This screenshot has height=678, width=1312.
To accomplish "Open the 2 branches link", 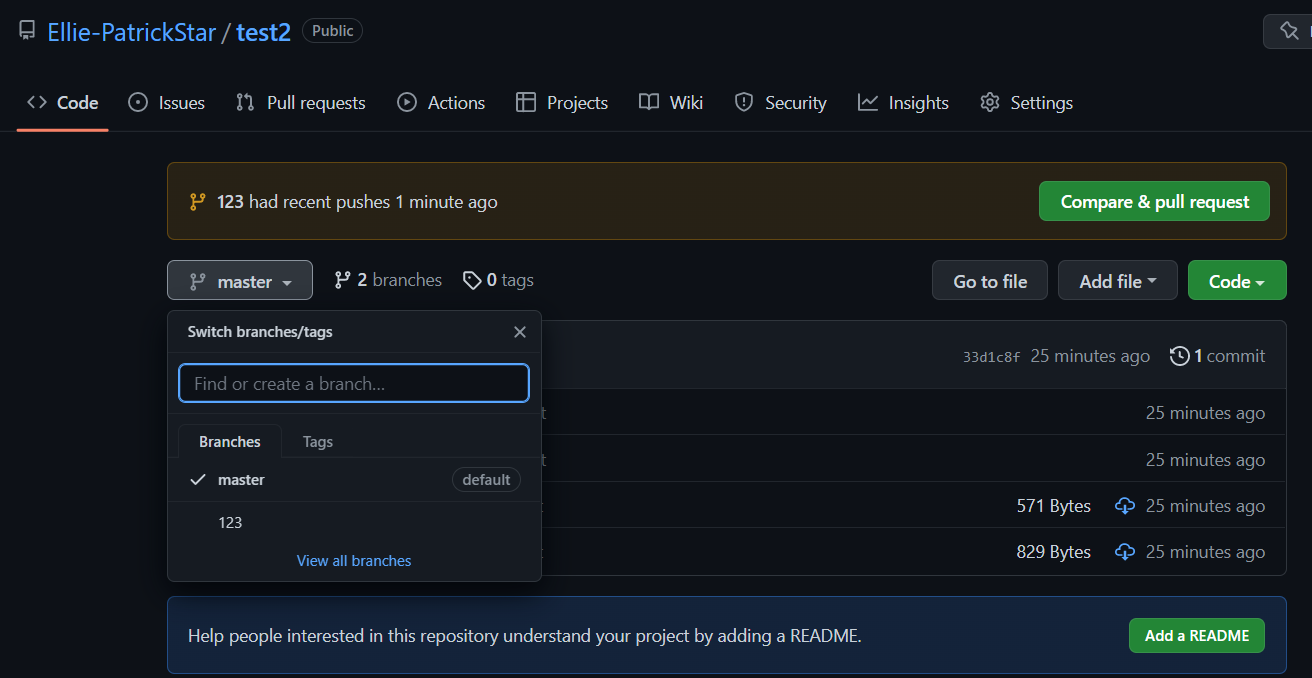I will tap(388, 280).
